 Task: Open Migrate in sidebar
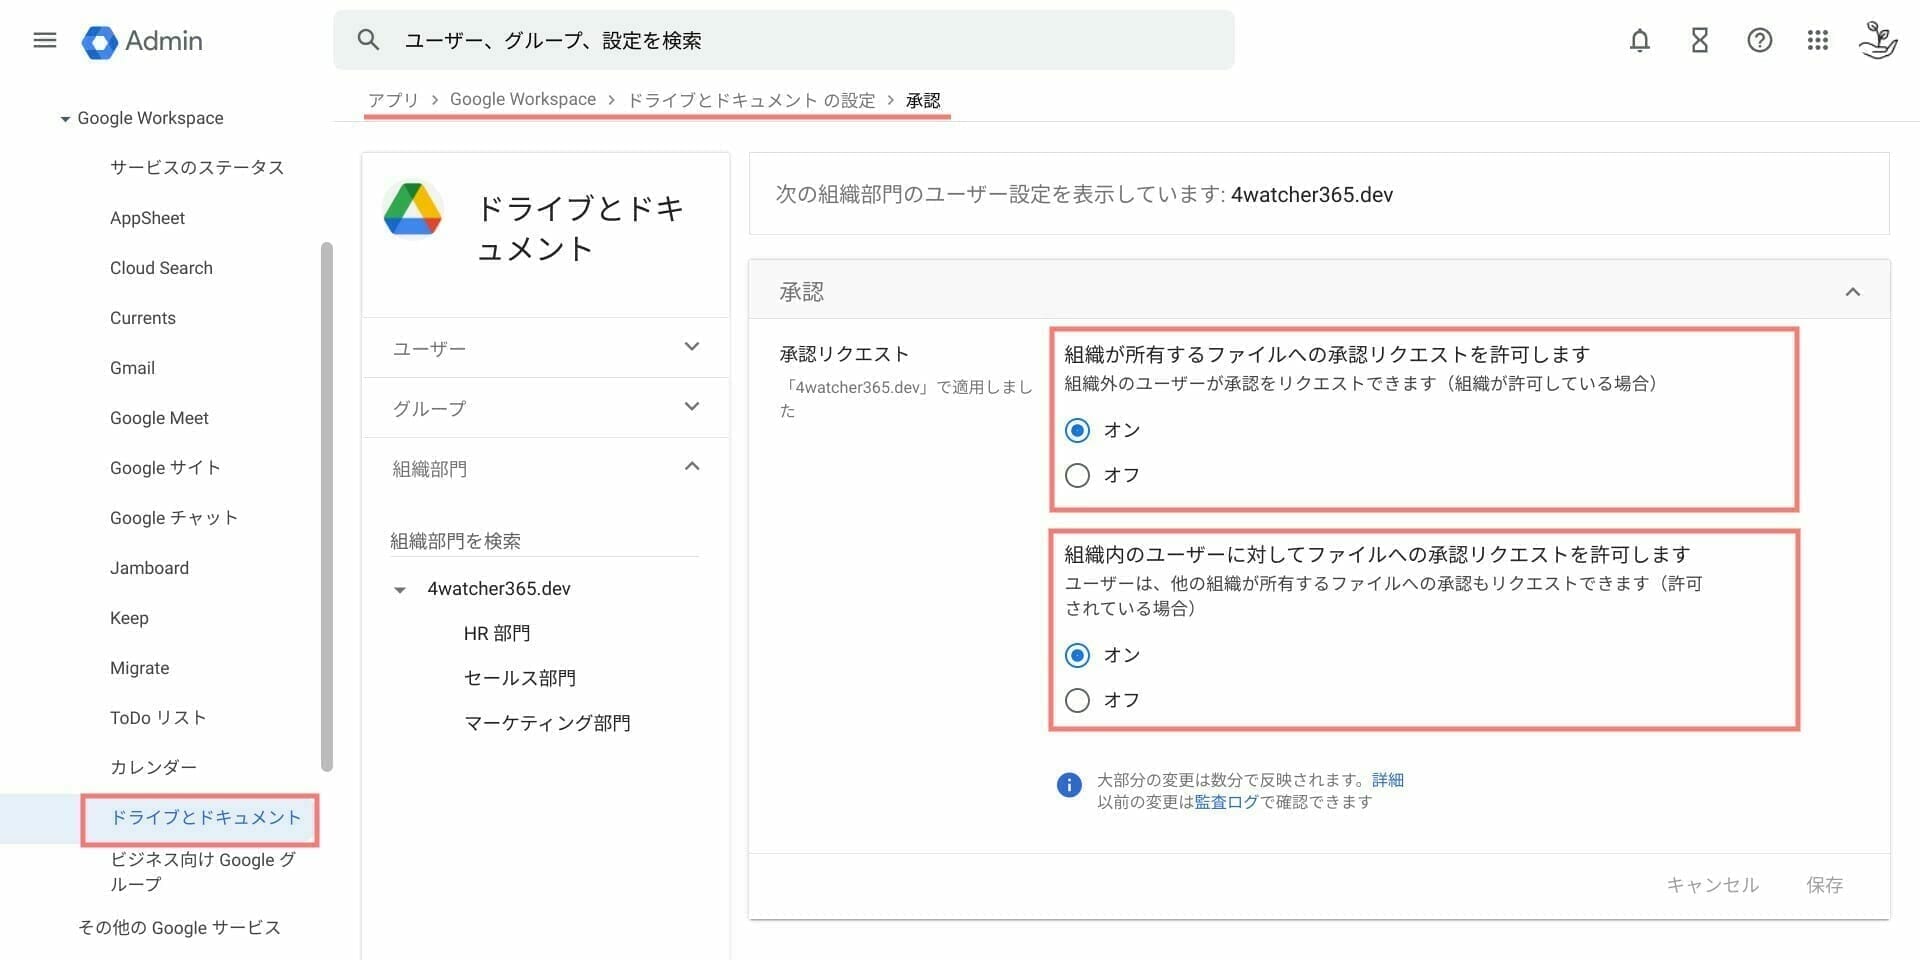pos(140,668)
